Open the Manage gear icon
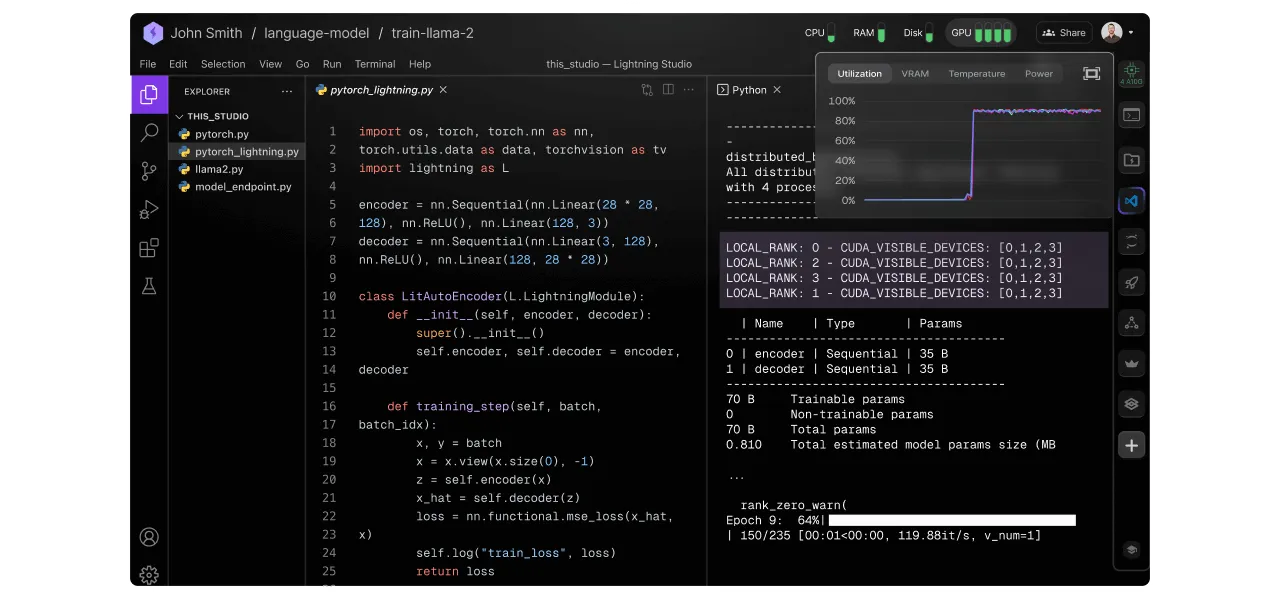 [149, 574]
